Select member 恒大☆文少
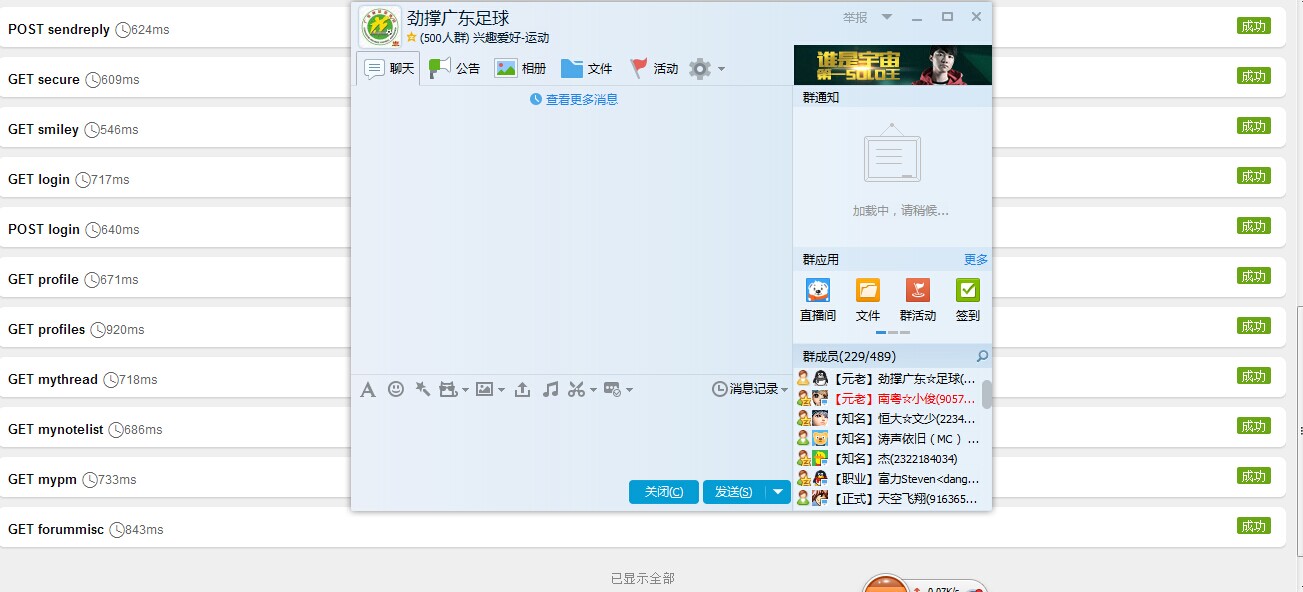This screenshot has height=592, width=1303. coord(887,418)
